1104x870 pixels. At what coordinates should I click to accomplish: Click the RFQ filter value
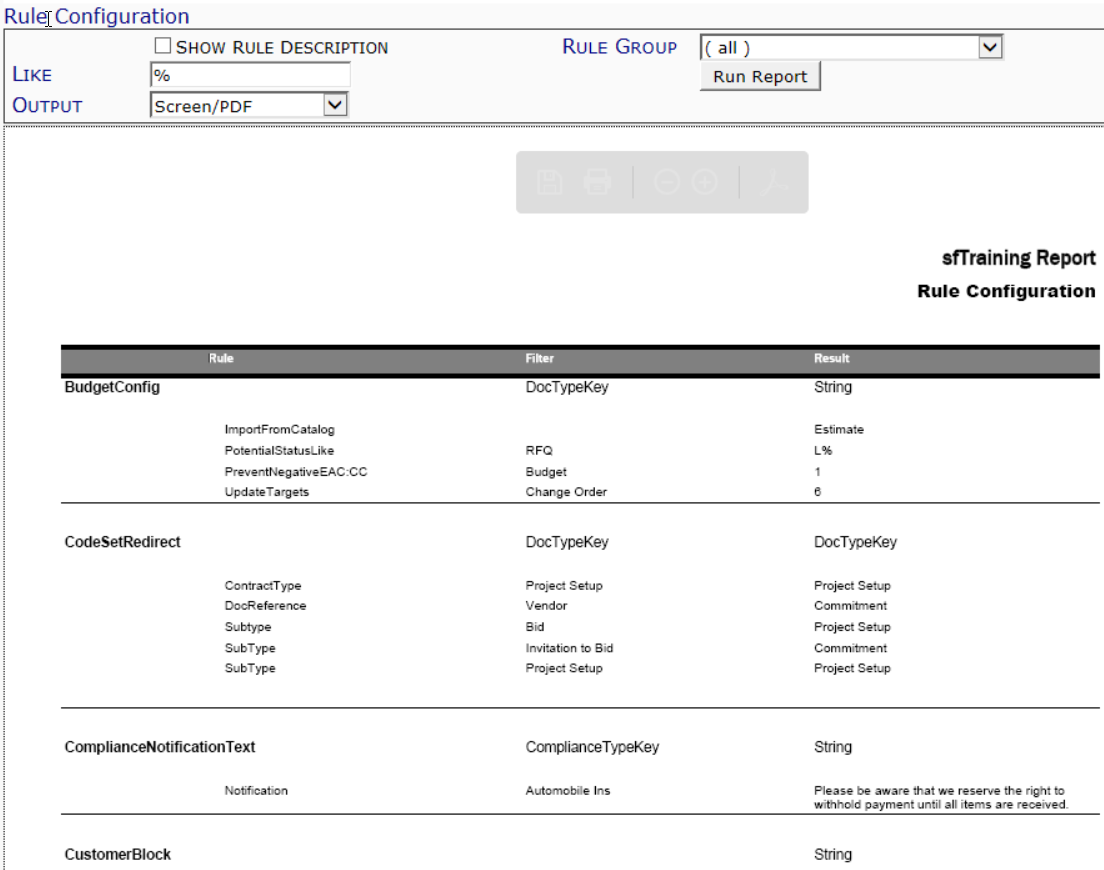(x=539, y=450)
